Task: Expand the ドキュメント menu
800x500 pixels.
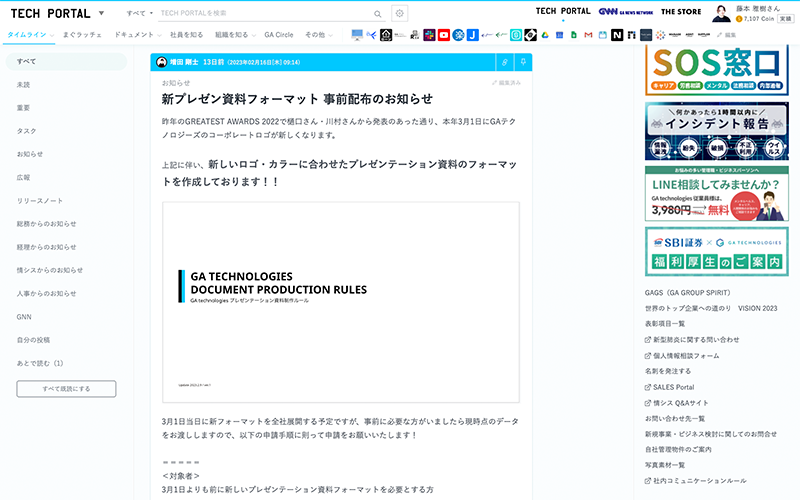Action: click(x=137, y=35)
